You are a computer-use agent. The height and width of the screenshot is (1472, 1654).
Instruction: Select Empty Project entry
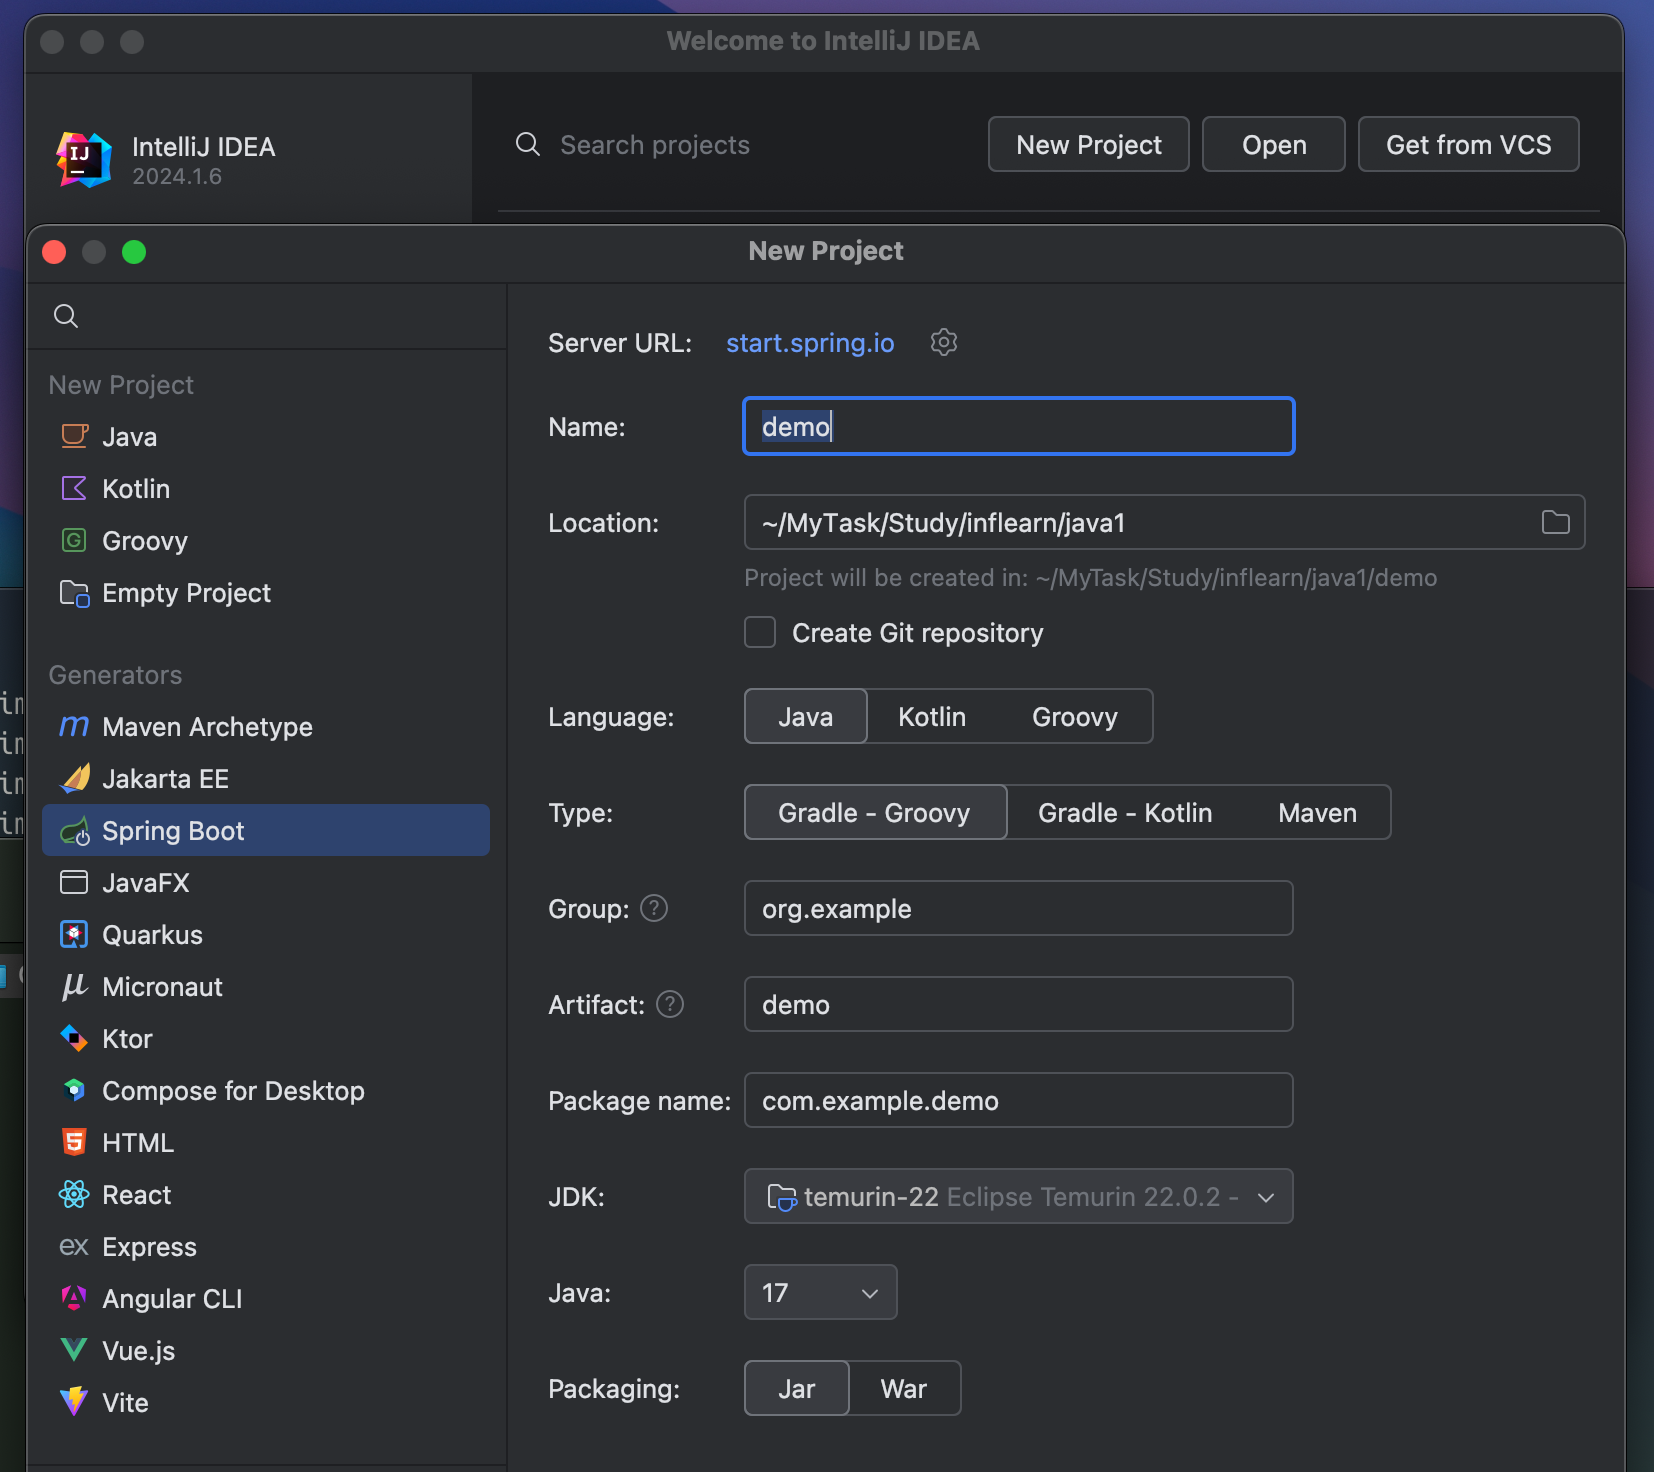[x=266, y=592]
